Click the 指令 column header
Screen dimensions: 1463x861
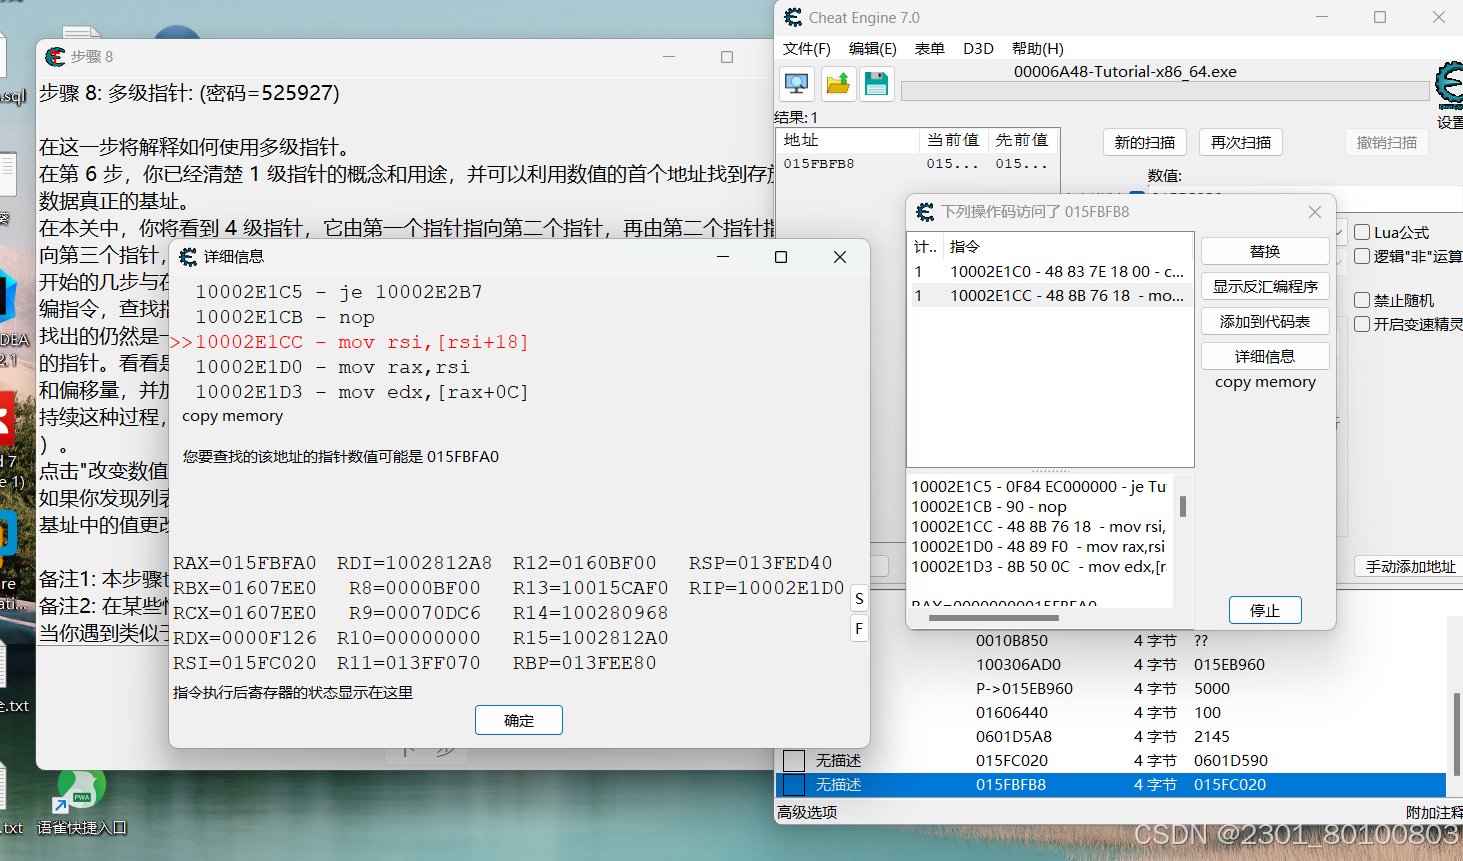pos(1068,246)
